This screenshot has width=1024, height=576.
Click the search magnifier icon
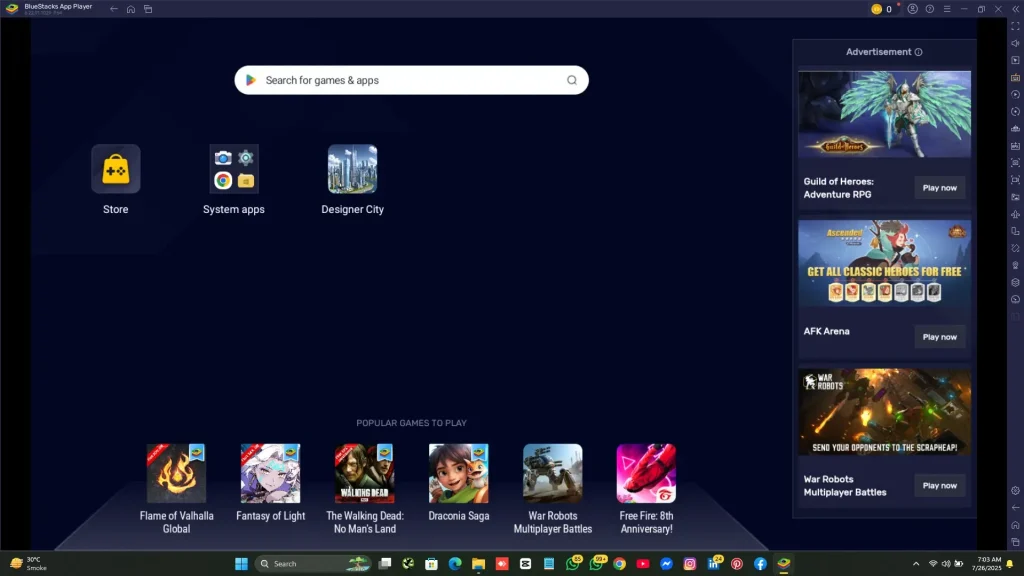[x=571, y=80]
